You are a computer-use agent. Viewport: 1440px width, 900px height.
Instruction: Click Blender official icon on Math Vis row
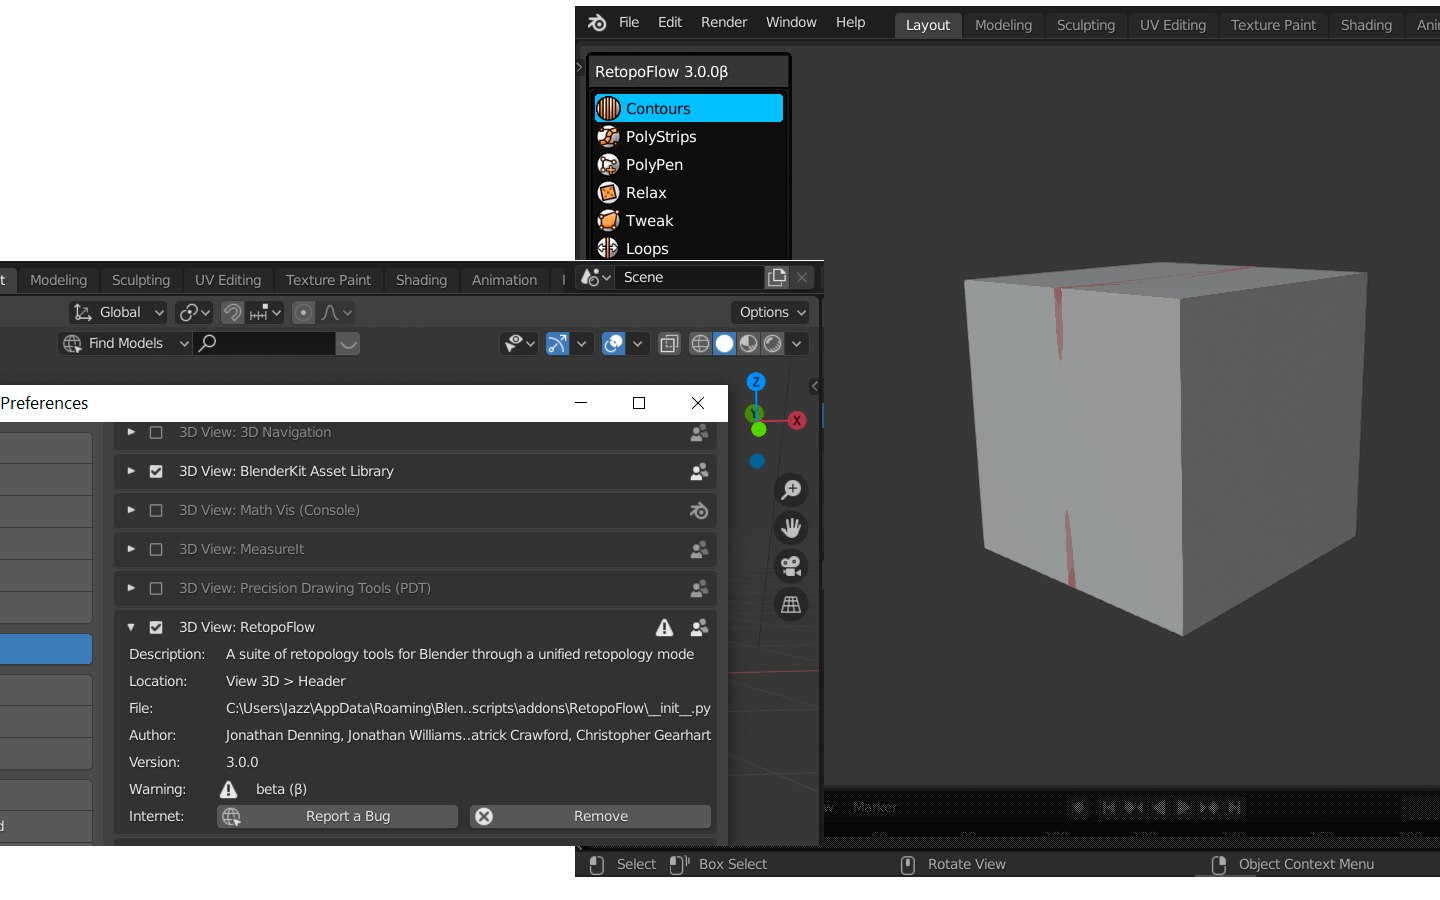click(x=699, y=510)
